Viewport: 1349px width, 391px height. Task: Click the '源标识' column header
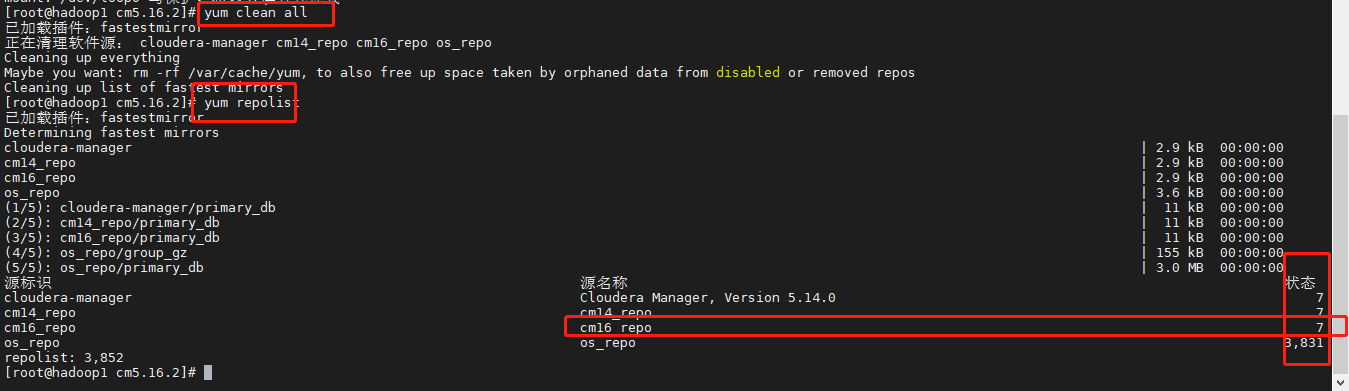click(x=28, y=283)
